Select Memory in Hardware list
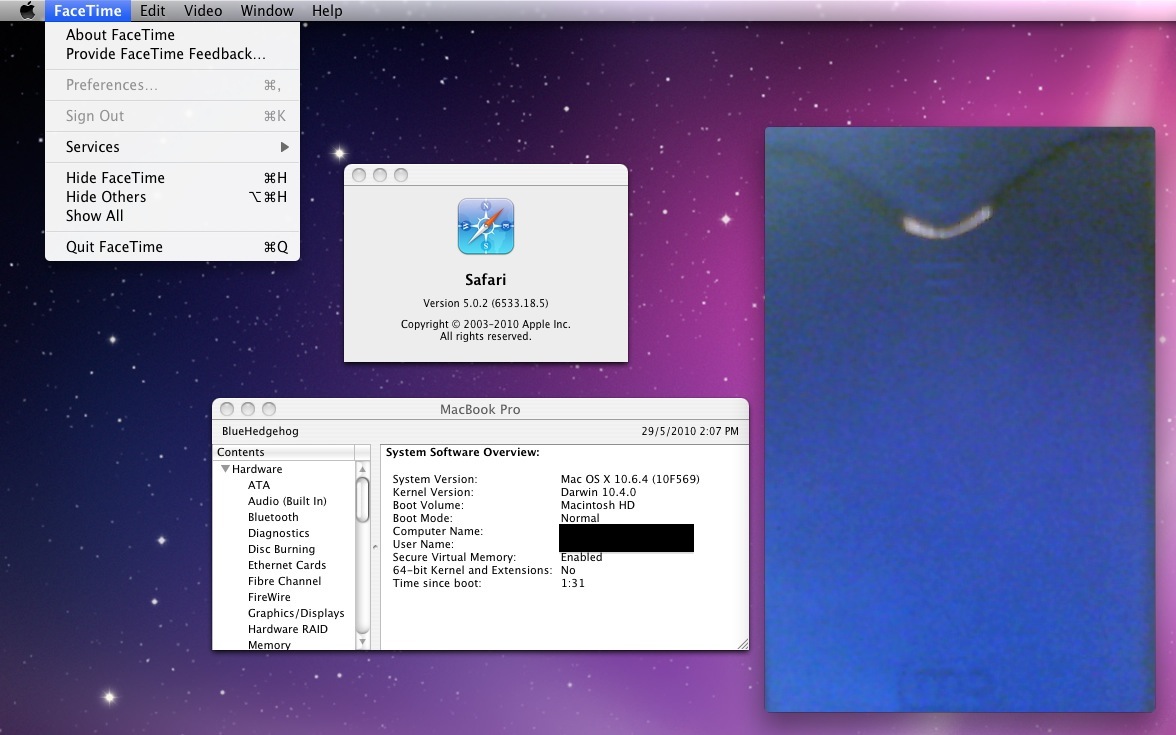This screenshot has height=735, width=1176. (x=269, y=645)
